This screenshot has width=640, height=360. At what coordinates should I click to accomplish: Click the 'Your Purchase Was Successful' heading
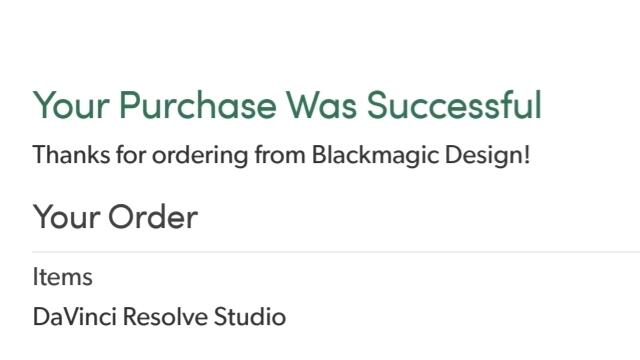287,105
